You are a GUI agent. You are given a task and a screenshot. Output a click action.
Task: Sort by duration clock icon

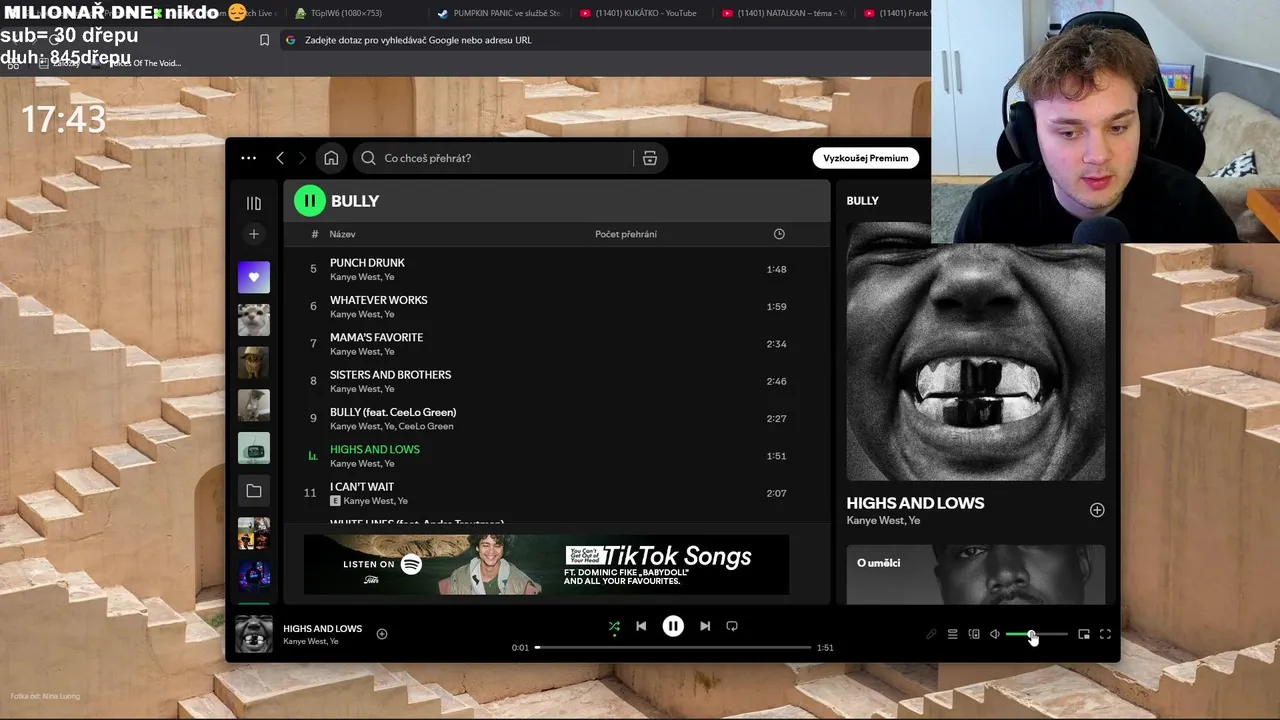779,234
